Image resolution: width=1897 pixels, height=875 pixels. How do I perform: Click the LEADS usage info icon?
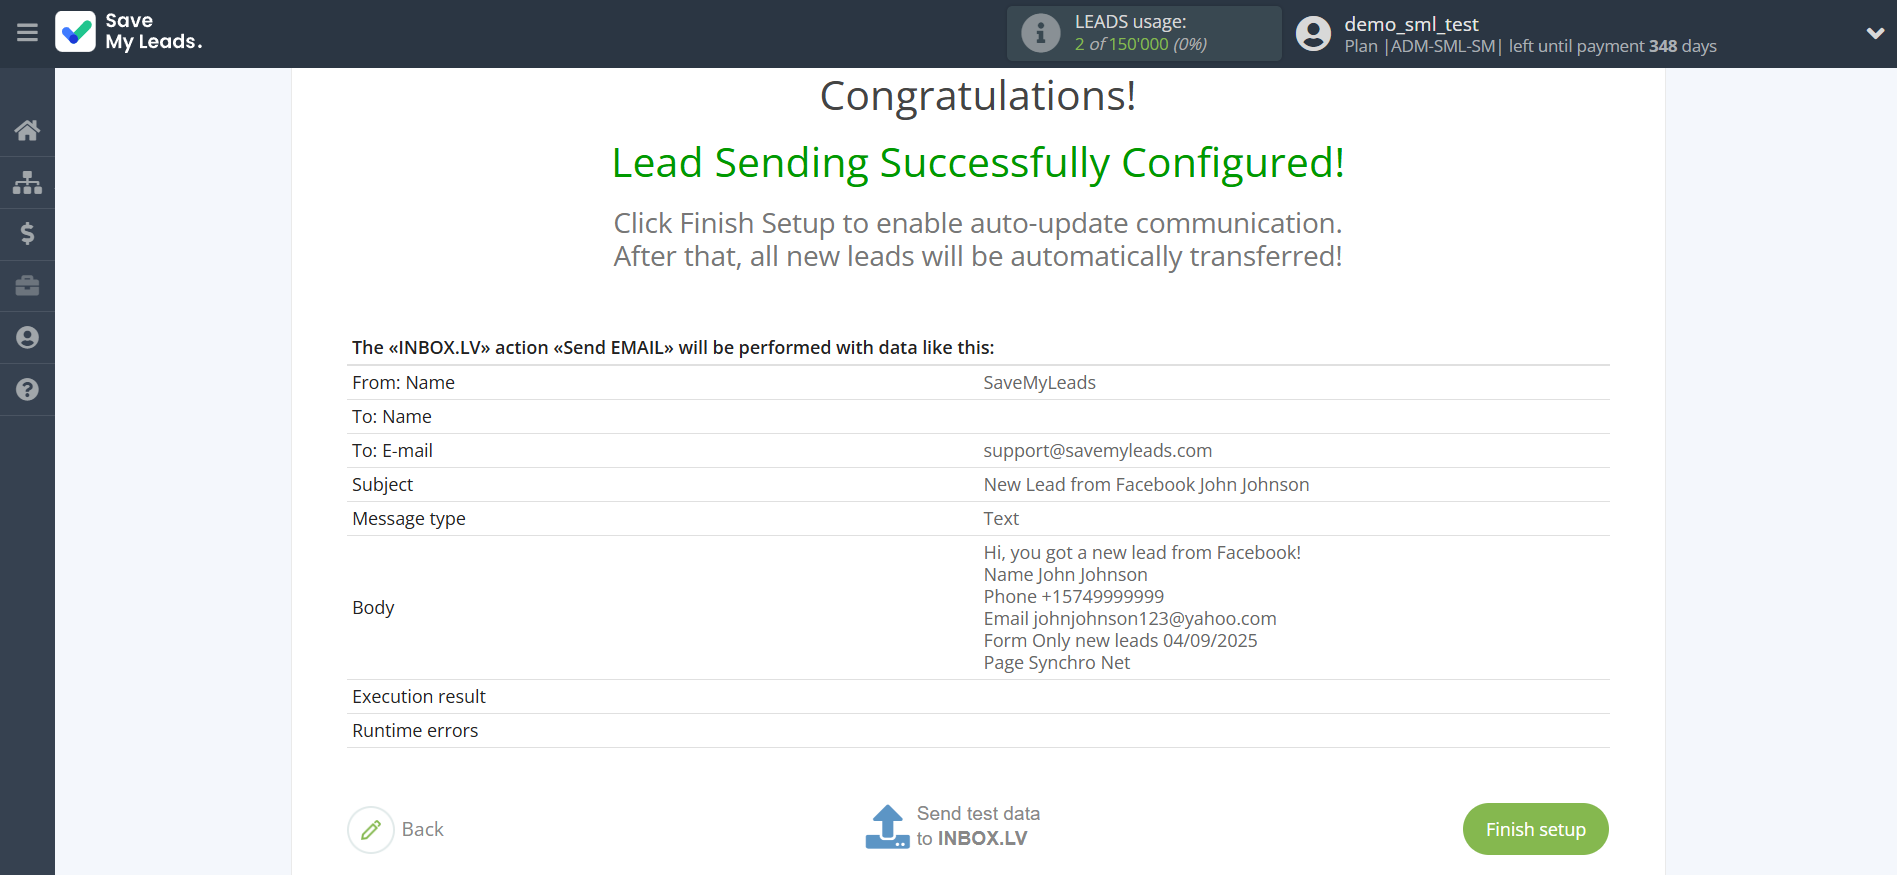tap(1040, 33)
